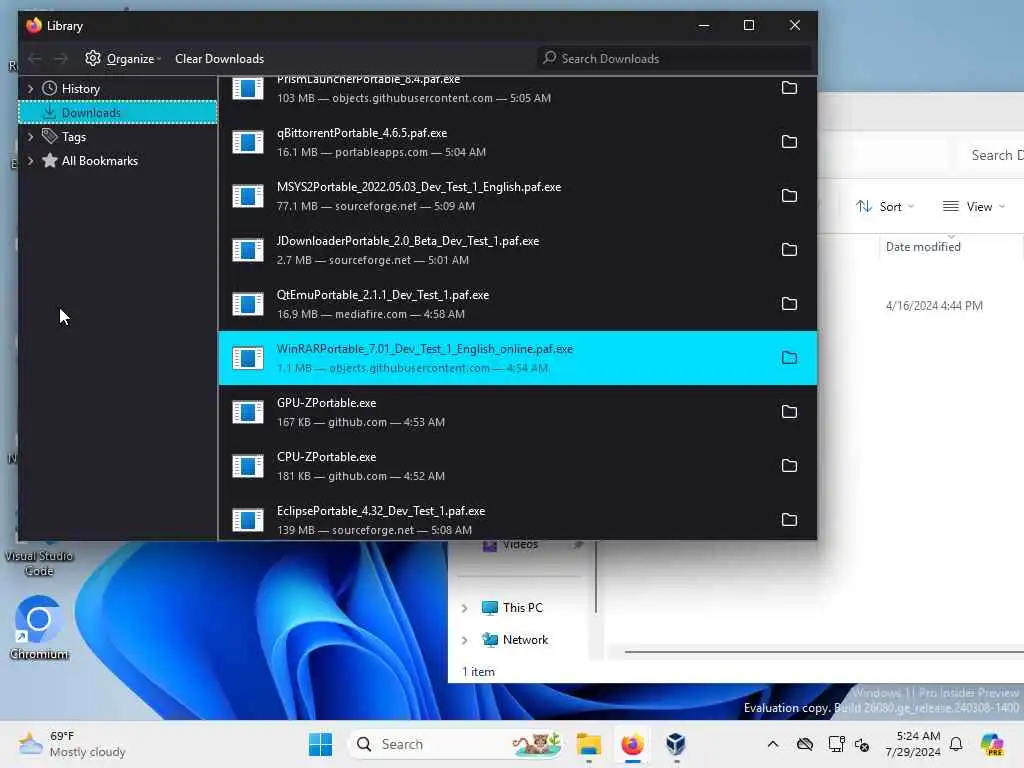Select This PC in File Explorer
The height and width of the screenshot is (768, 1024).
(x=513, y=607)
